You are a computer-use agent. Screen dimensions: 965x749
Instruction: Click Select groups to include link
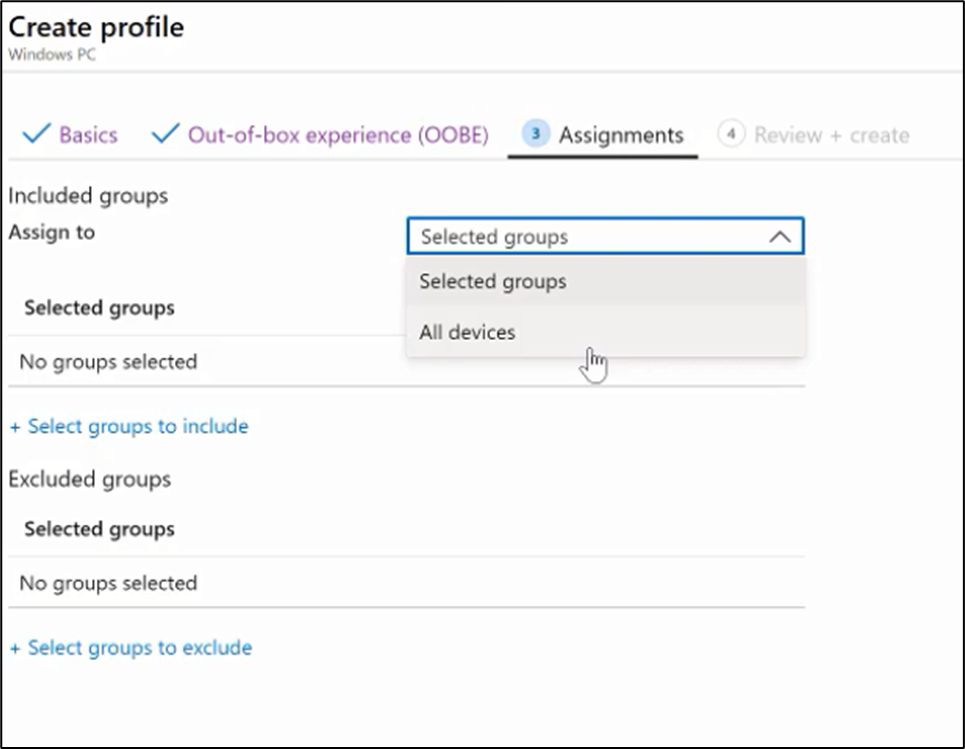coord(138,426)
